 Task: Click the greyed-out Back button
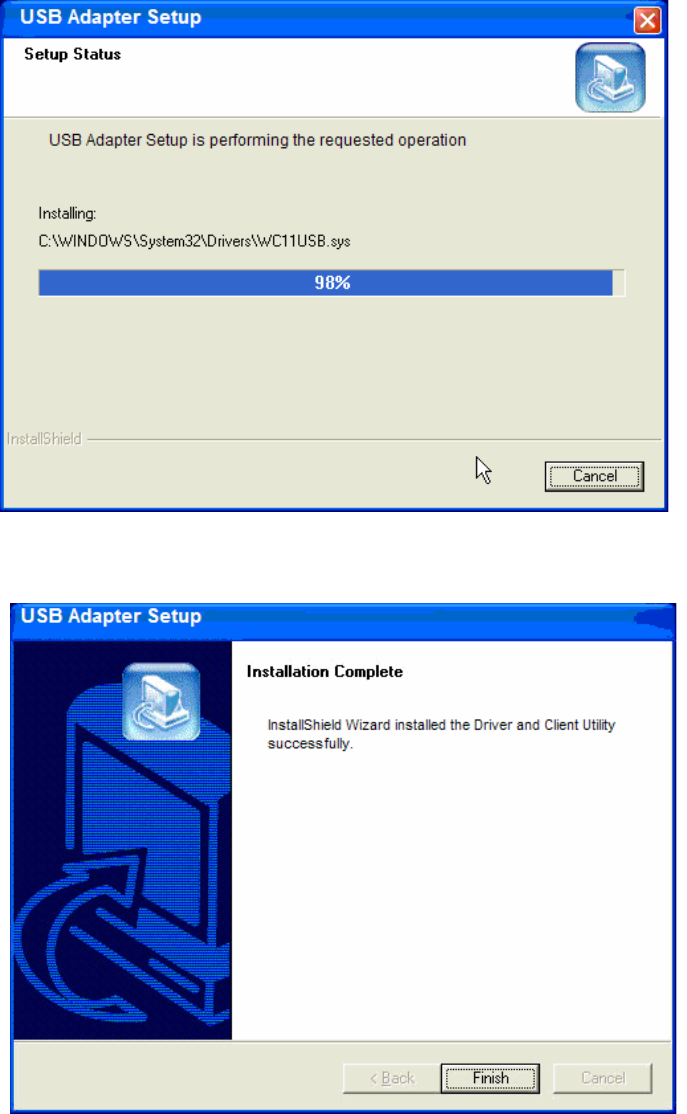pos(391,1078)
